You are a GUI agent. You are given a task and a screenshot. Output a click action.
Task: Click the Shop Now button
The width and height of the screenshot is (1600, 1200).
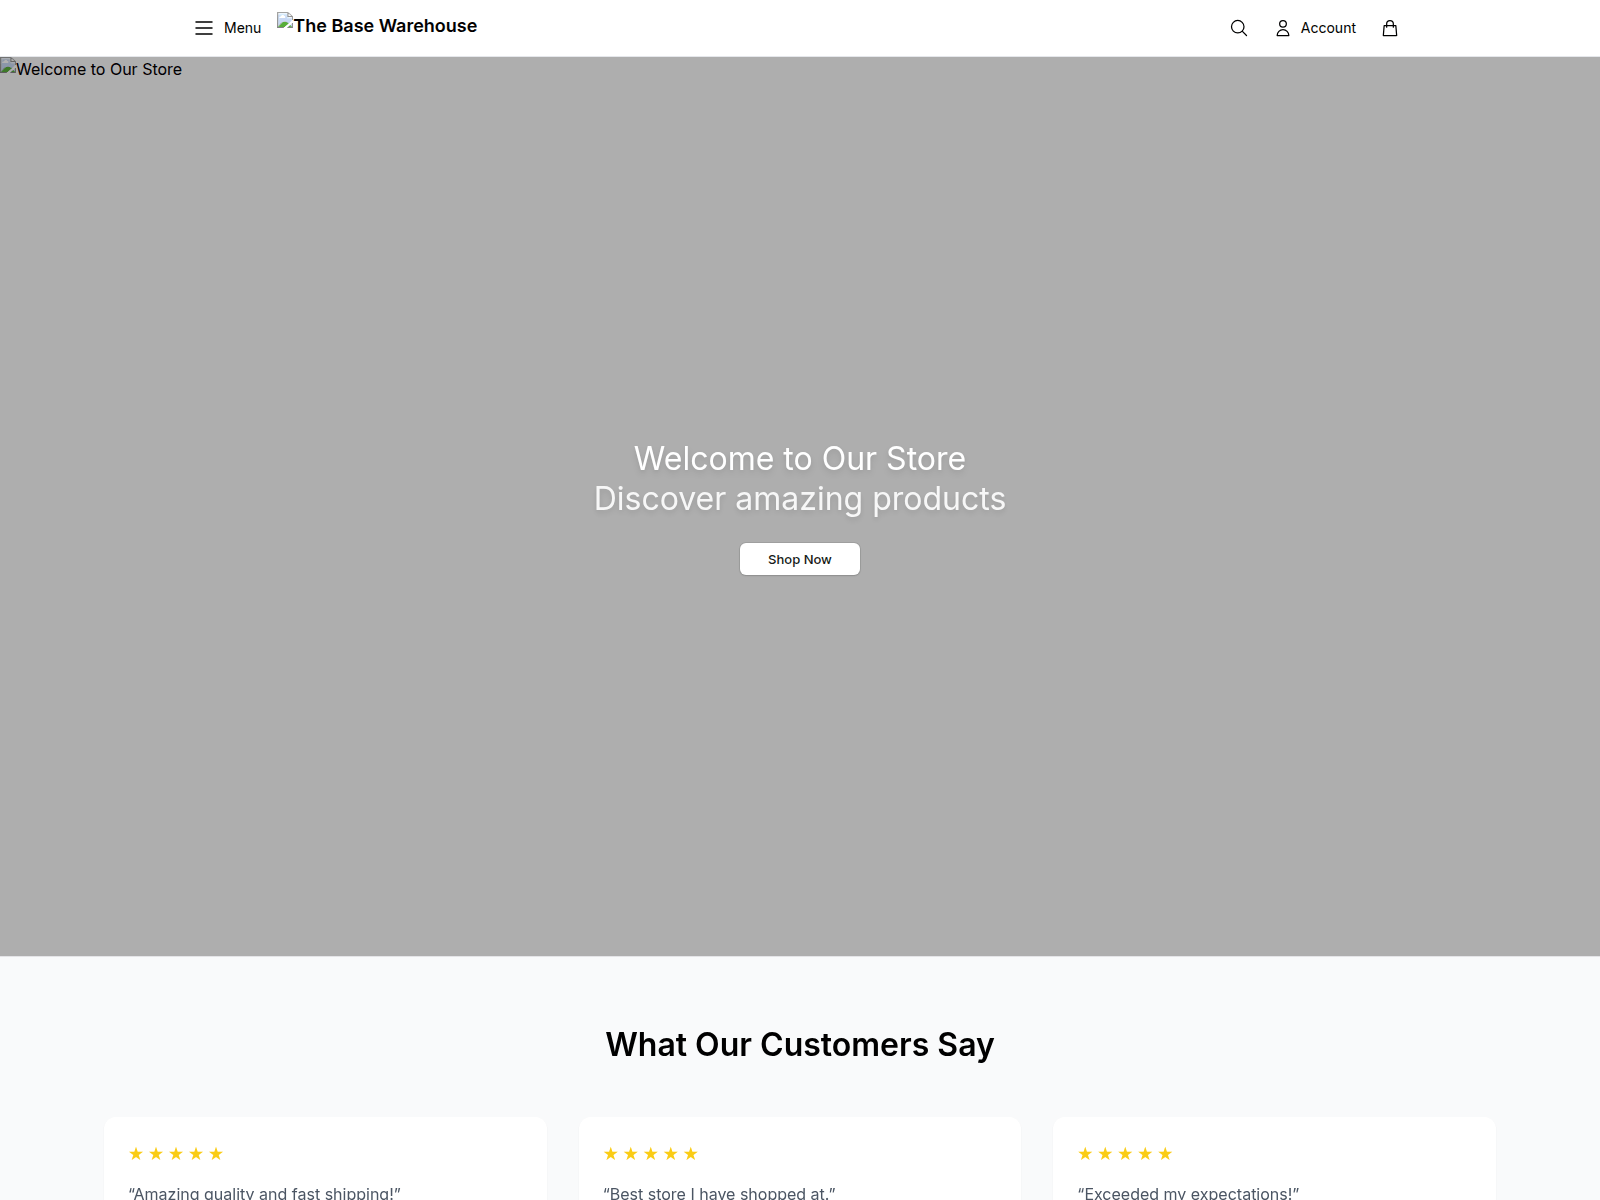coord(800,559)
